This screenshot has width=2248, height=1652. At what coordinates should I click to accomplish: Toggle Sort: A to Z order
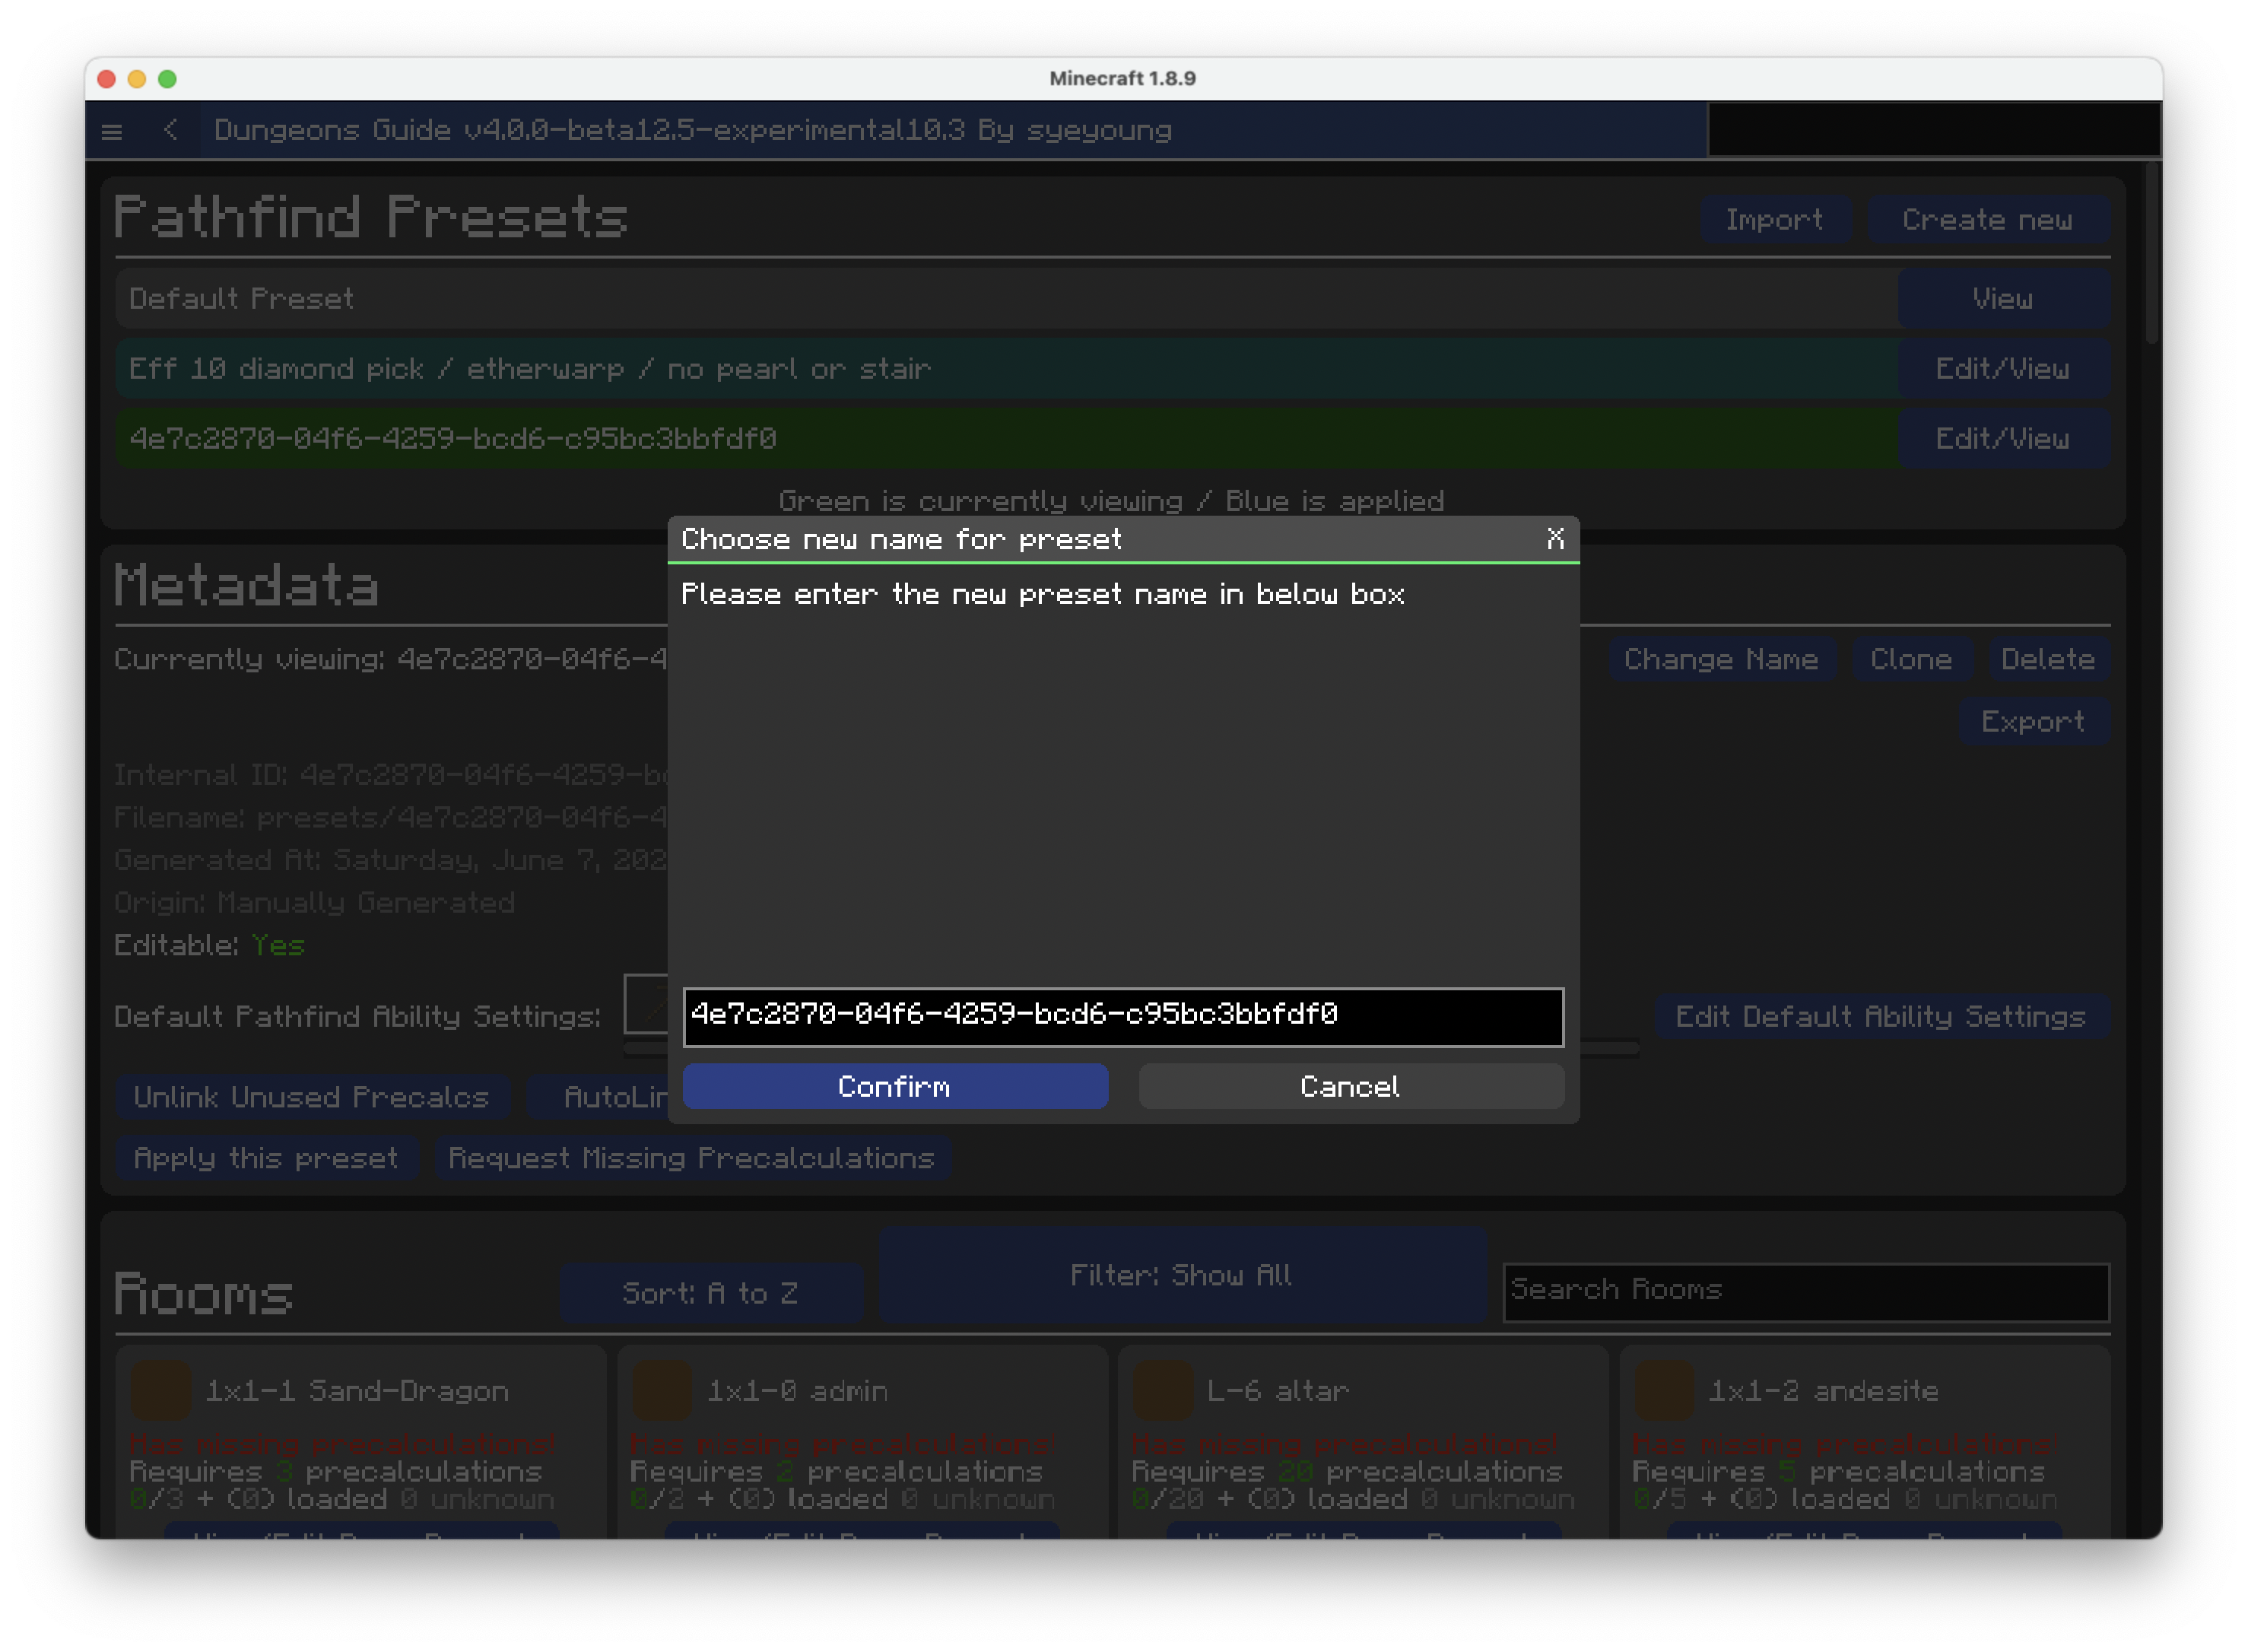point(710,1293)
